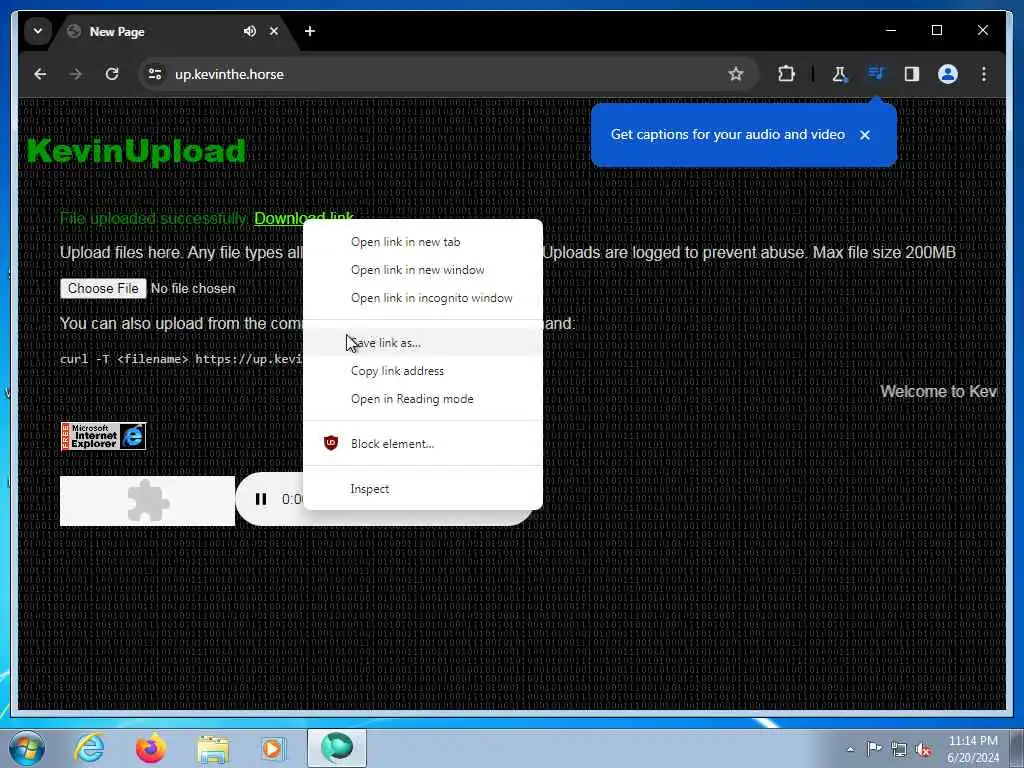The height and width of the screenshot is (768, 1024).
Task: Click the active browser taskbar icon
Action: coord(337,748)
